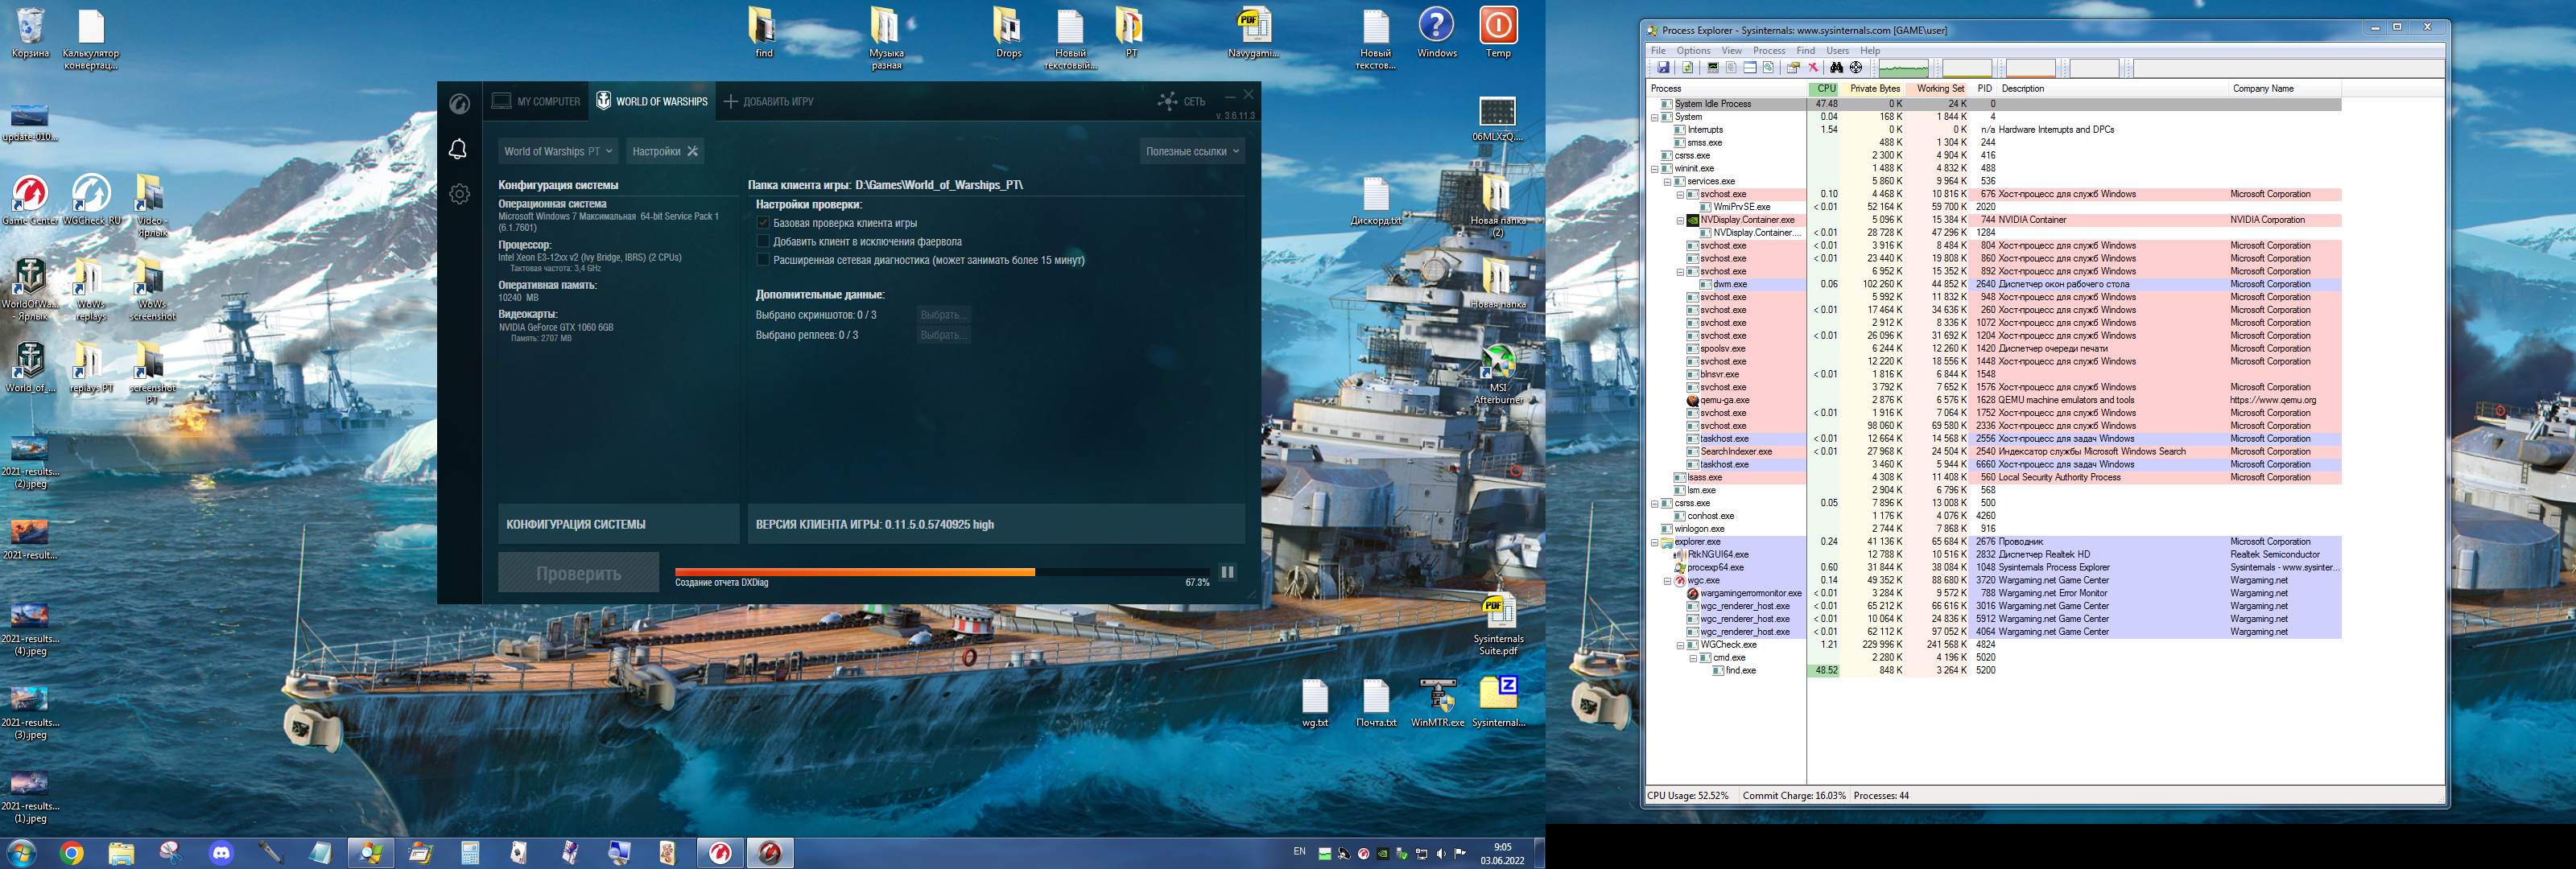
Task: Click Выбрать next to replays count
Action: coord(943,335)
